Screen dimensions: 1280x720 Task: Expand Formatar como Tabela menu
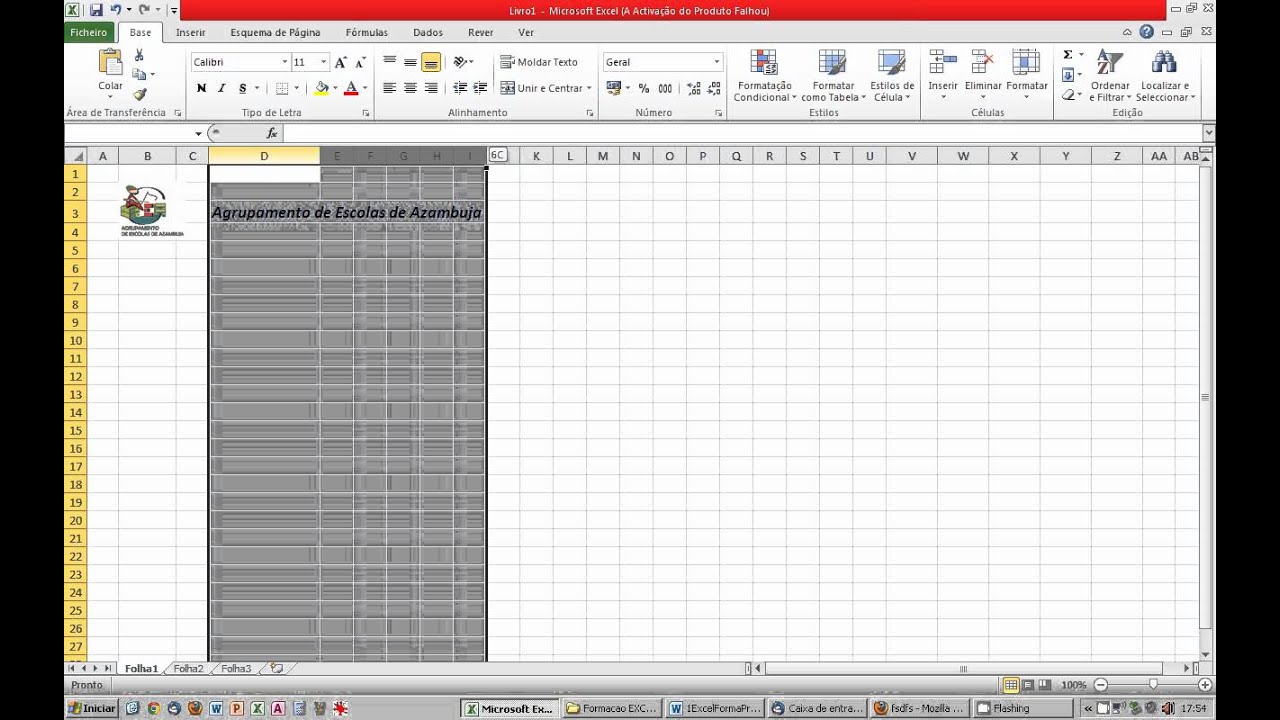[833, 76]
